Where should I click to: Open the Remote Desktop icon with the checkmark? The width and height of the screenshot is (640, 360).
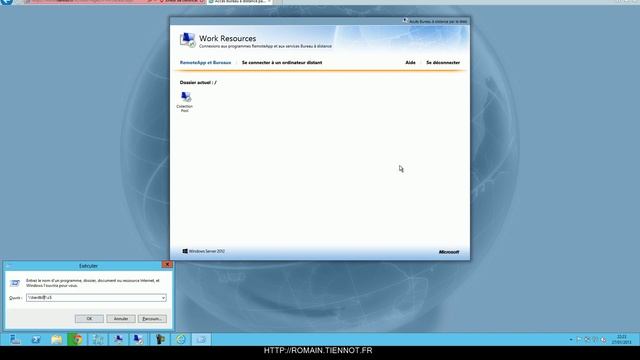139,339
